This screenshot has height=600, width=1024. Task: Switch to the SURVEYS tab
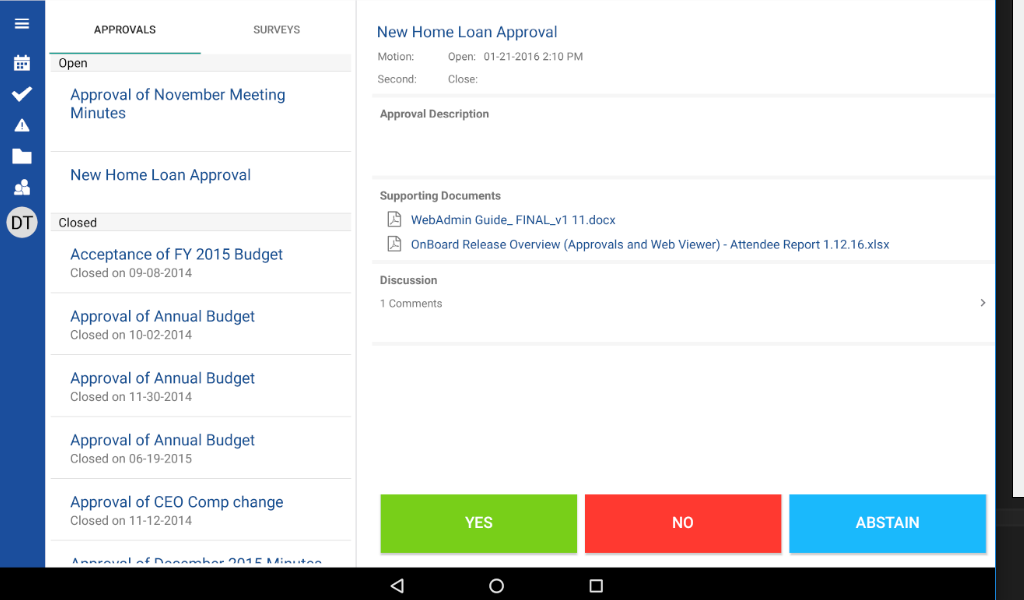click(x=276, y=30)
